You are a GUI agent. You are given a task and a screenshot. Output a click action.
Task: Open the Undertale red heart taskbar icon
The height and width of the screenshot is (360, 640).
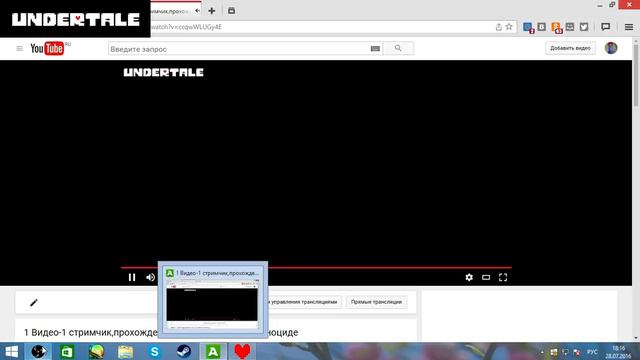pos(242,351)
